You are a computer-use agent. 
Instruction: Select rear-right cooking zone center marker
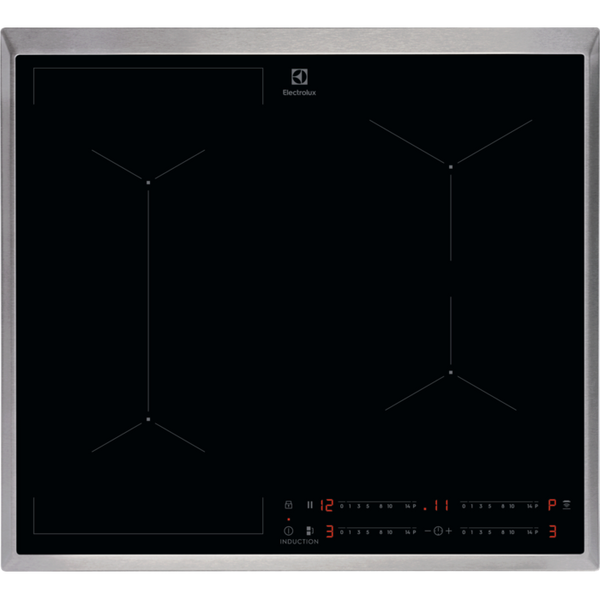tap(451, 167)
